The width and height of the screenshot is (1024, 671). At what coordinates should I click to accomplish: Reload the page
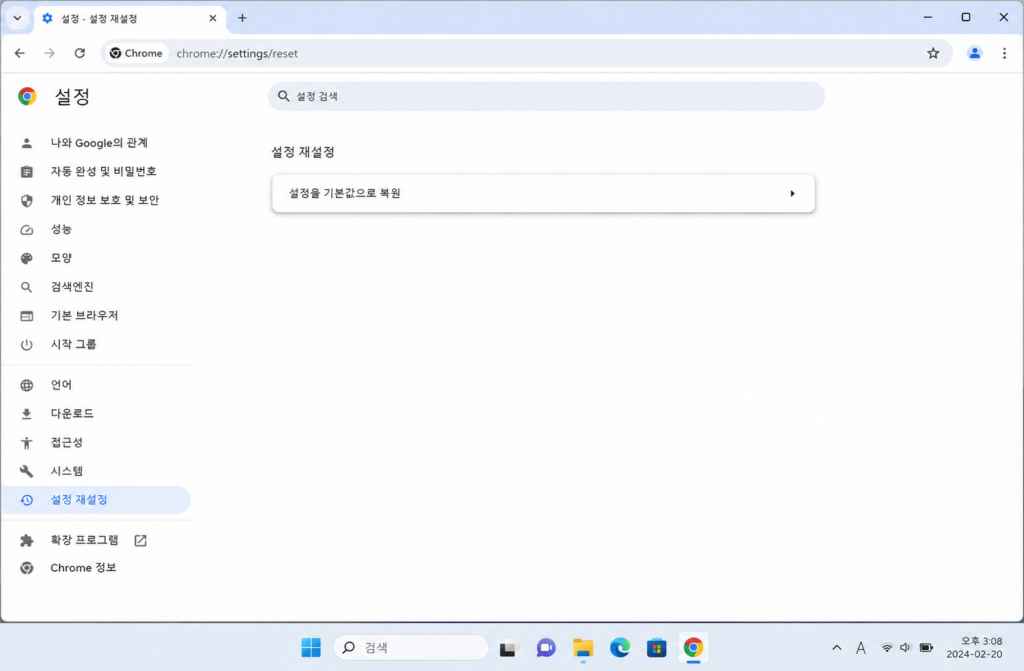(80, 54)
